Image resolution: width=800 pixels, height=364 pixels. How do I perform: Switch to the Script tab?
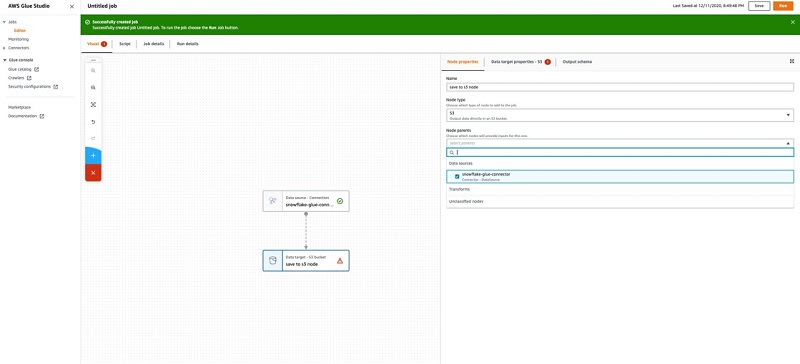(124, 44)
